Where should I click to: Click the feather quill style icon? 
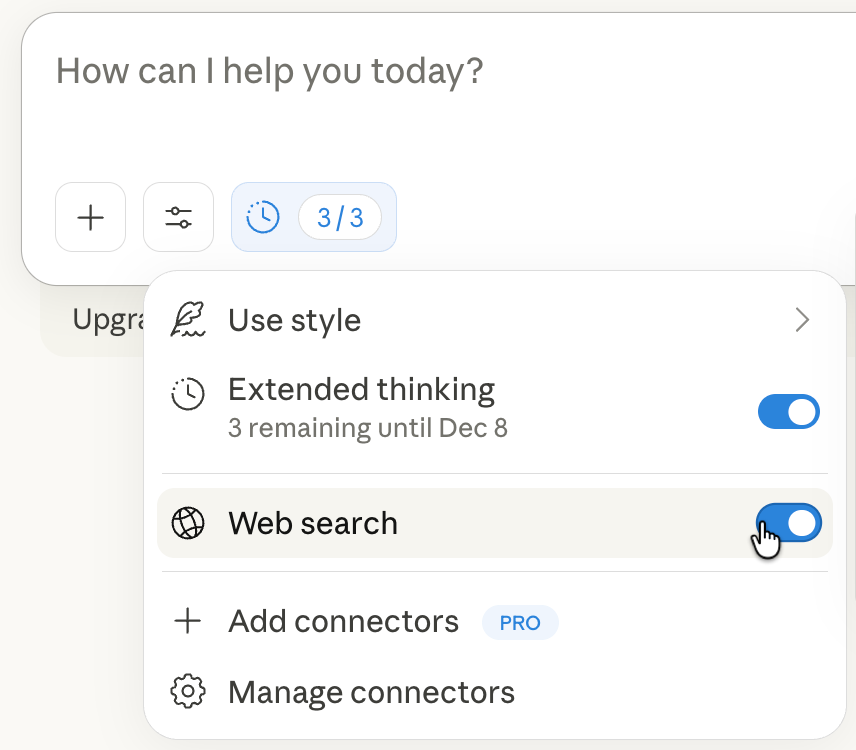(x=187, y=320)
